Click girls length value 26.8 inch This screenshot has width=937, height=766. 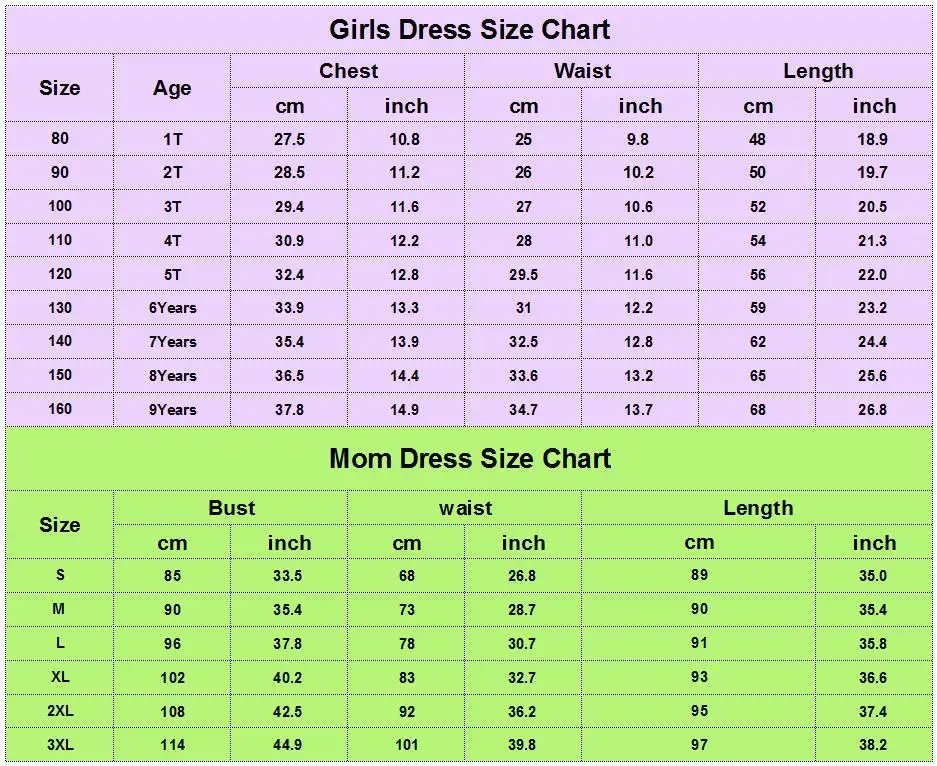pos(872,410)
